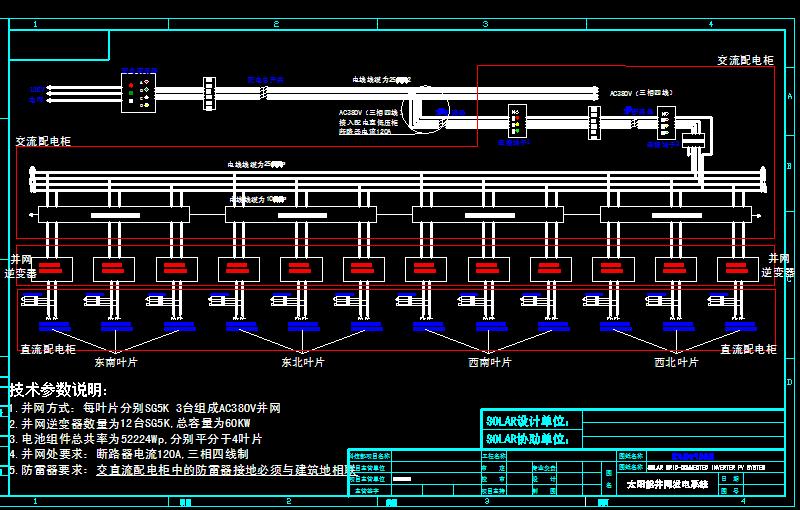Click the 交流配电柜 label above the left busbar
This screenshot has width=800, height=510.
pyautogui.click(x=43, y=141)
